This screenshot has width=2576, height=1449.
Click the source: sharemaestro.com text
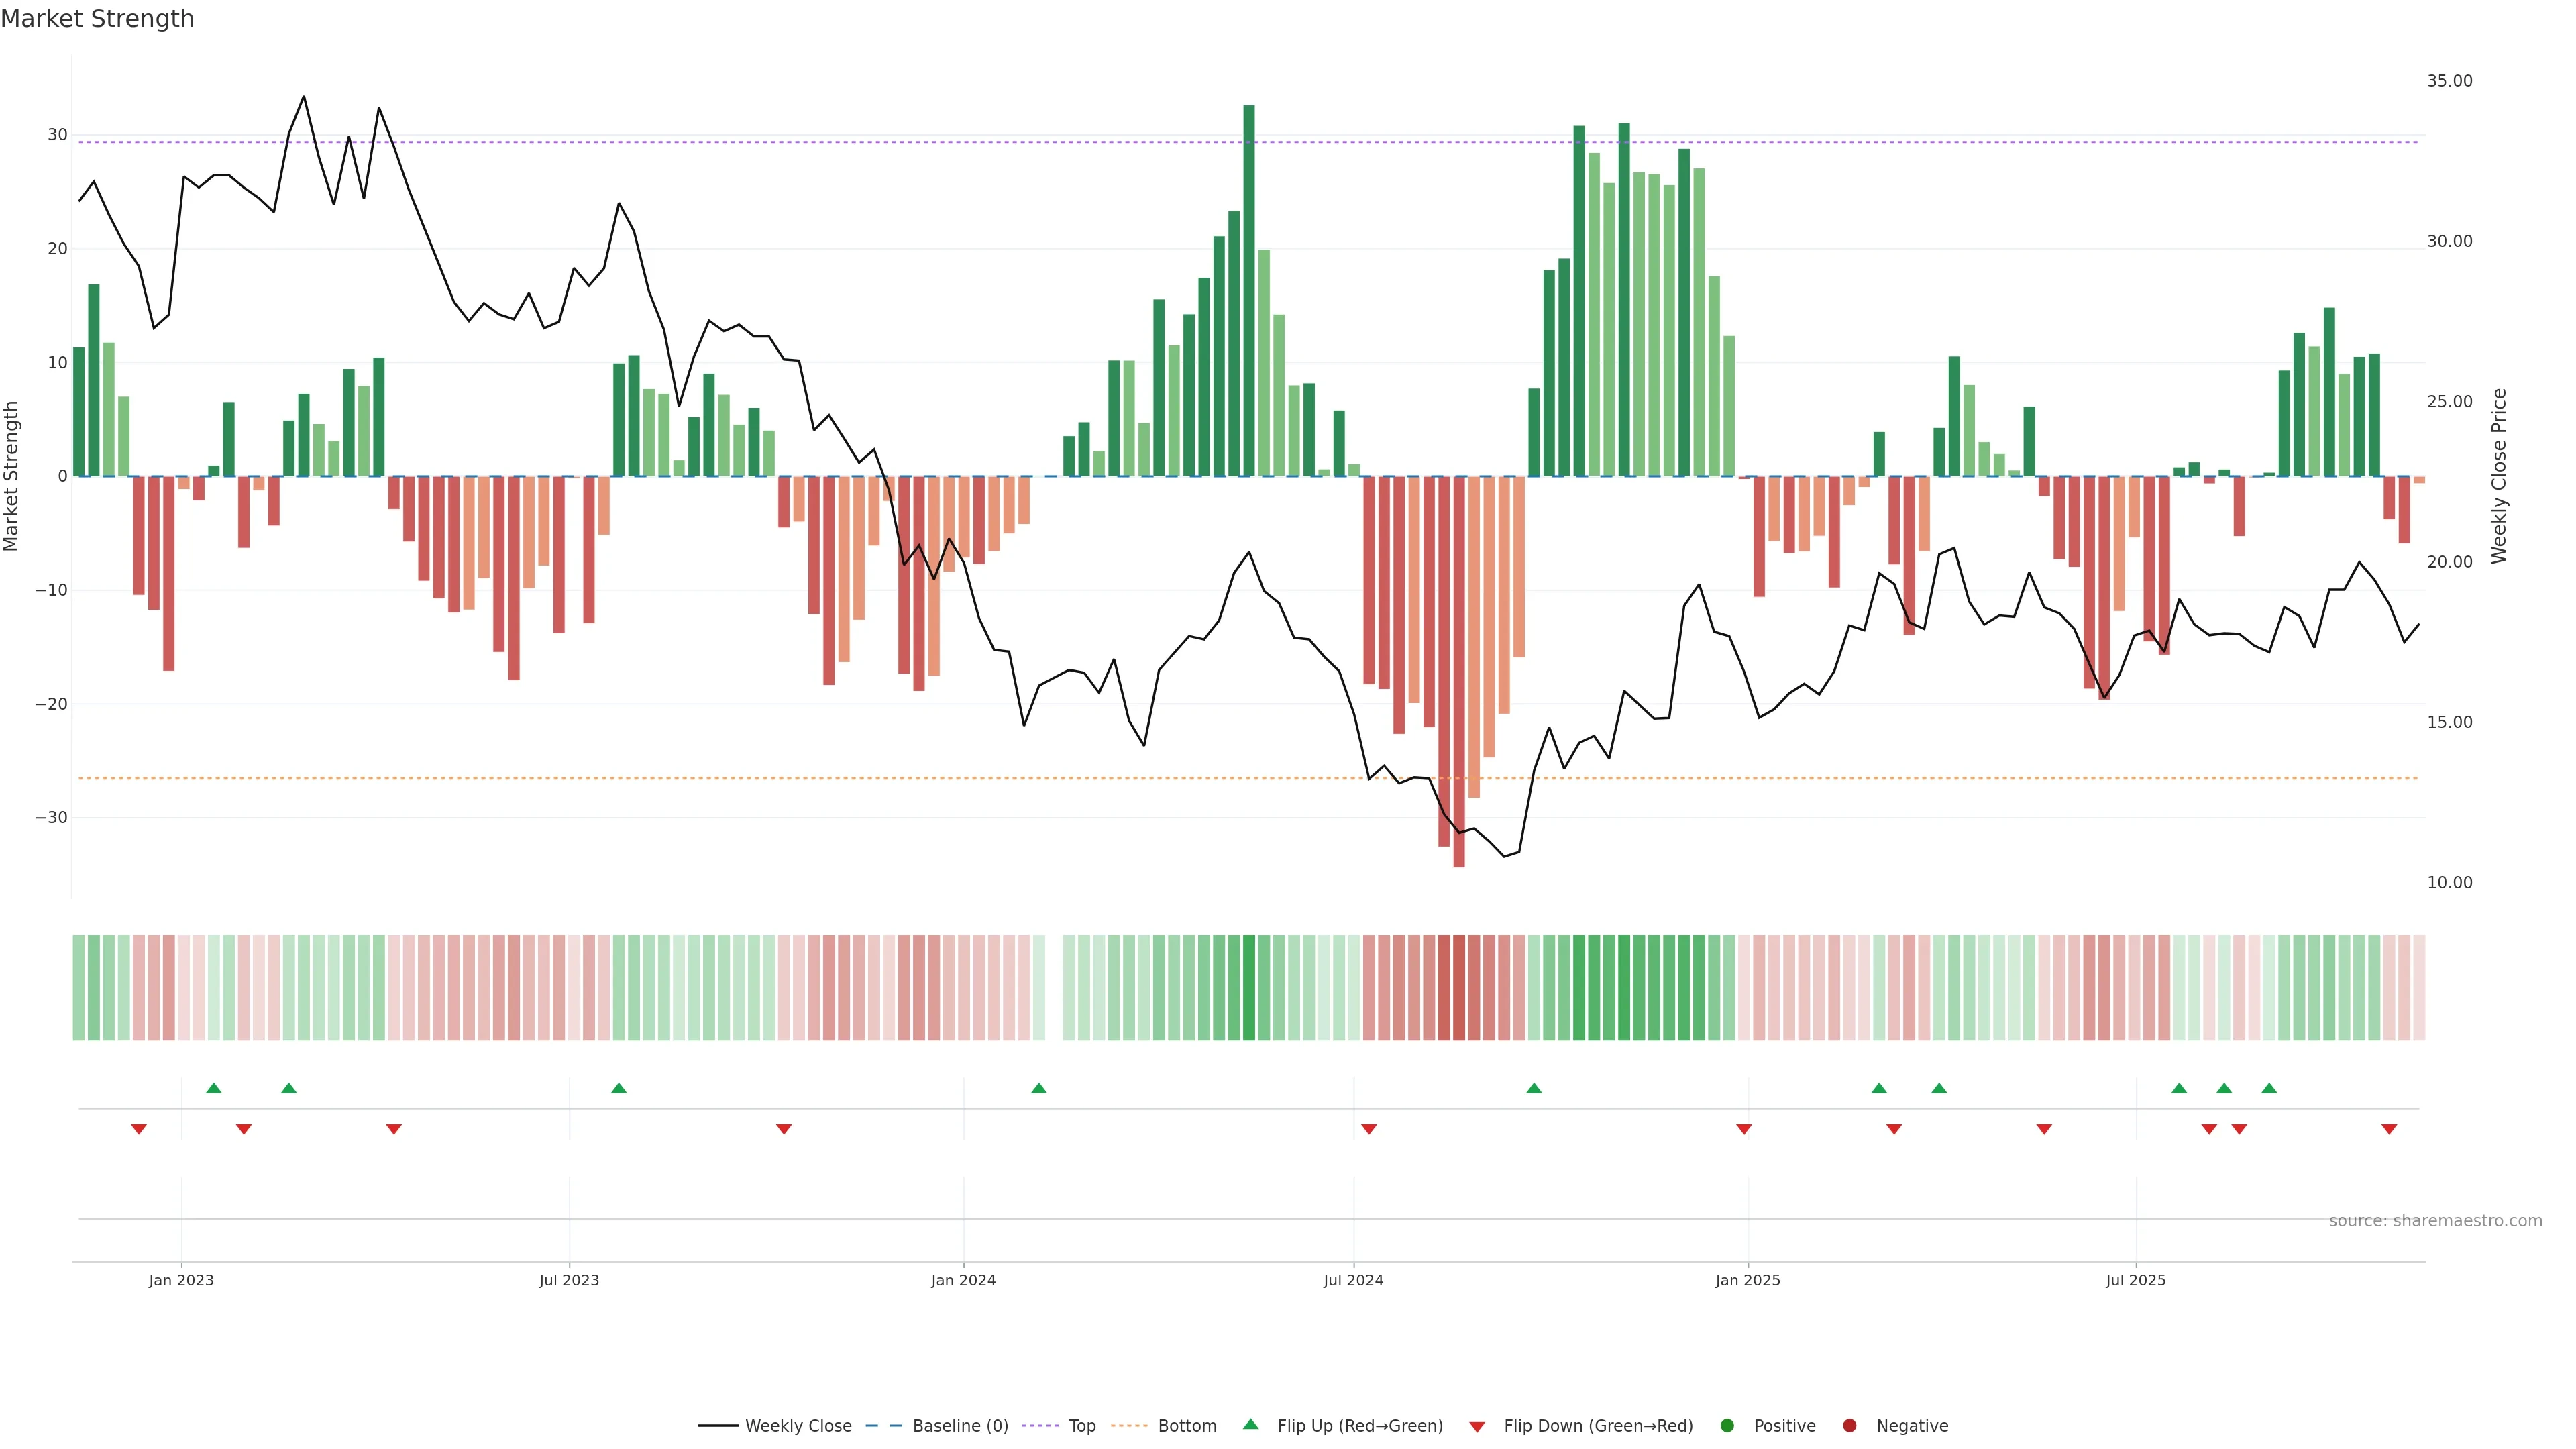[2435, 1221]
